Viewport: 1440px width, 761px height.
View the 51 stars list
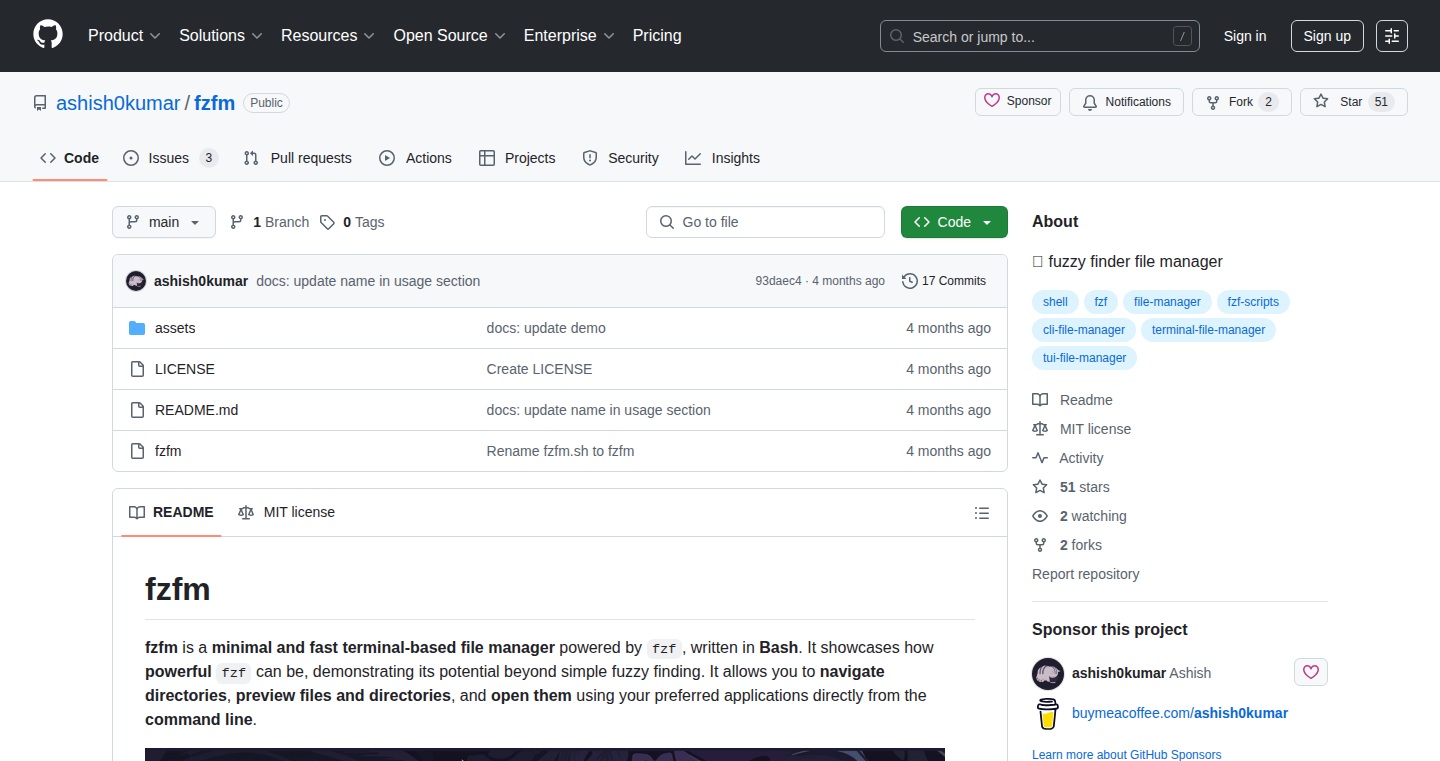[1071, 487]
